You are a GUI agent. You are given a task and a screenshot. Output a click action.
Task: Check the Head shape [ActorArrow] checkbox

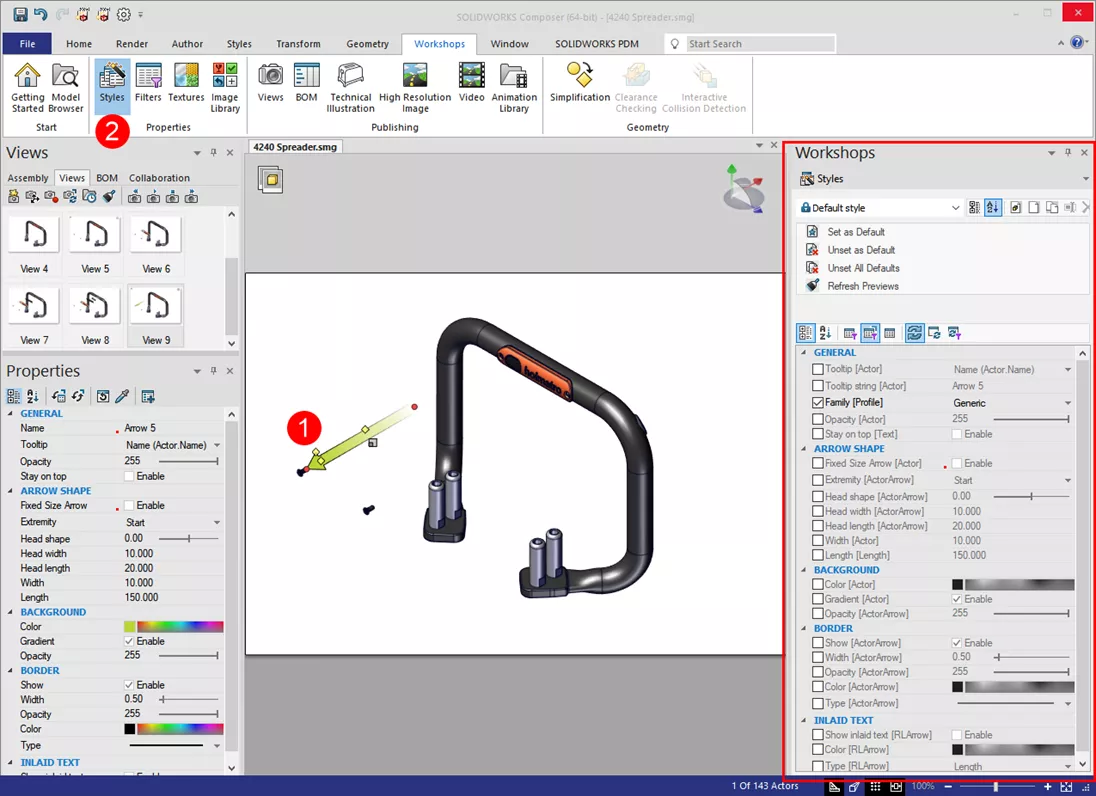818,496
